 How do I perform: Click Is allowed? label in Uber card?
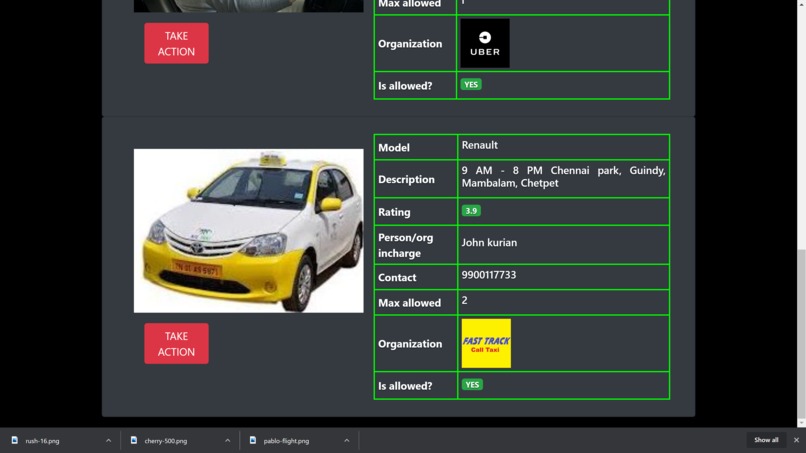(405, 86)
